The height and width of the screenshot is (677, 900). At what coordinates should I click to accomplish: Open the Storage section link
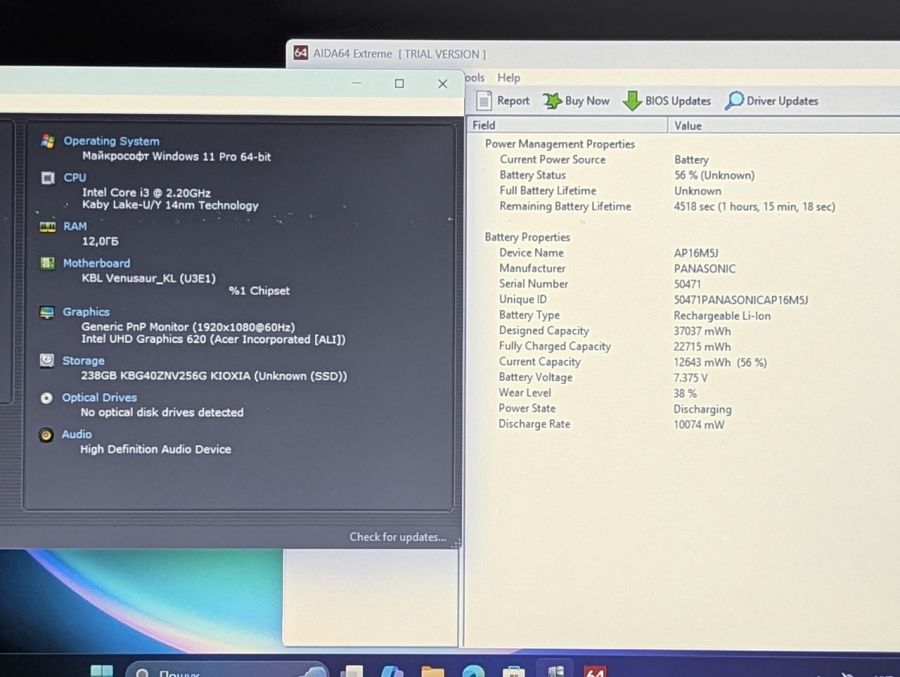tap(83, 361)
